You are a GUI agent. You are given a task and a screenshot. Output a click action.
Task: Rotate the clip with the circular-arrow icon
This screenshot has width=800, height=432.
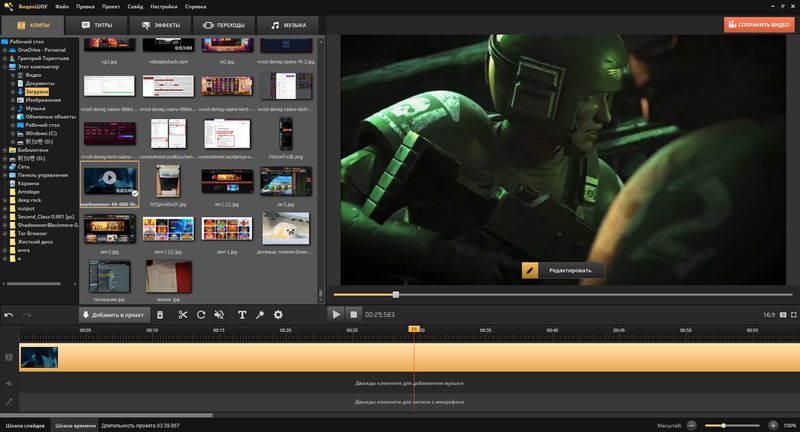tap(201, 315)
